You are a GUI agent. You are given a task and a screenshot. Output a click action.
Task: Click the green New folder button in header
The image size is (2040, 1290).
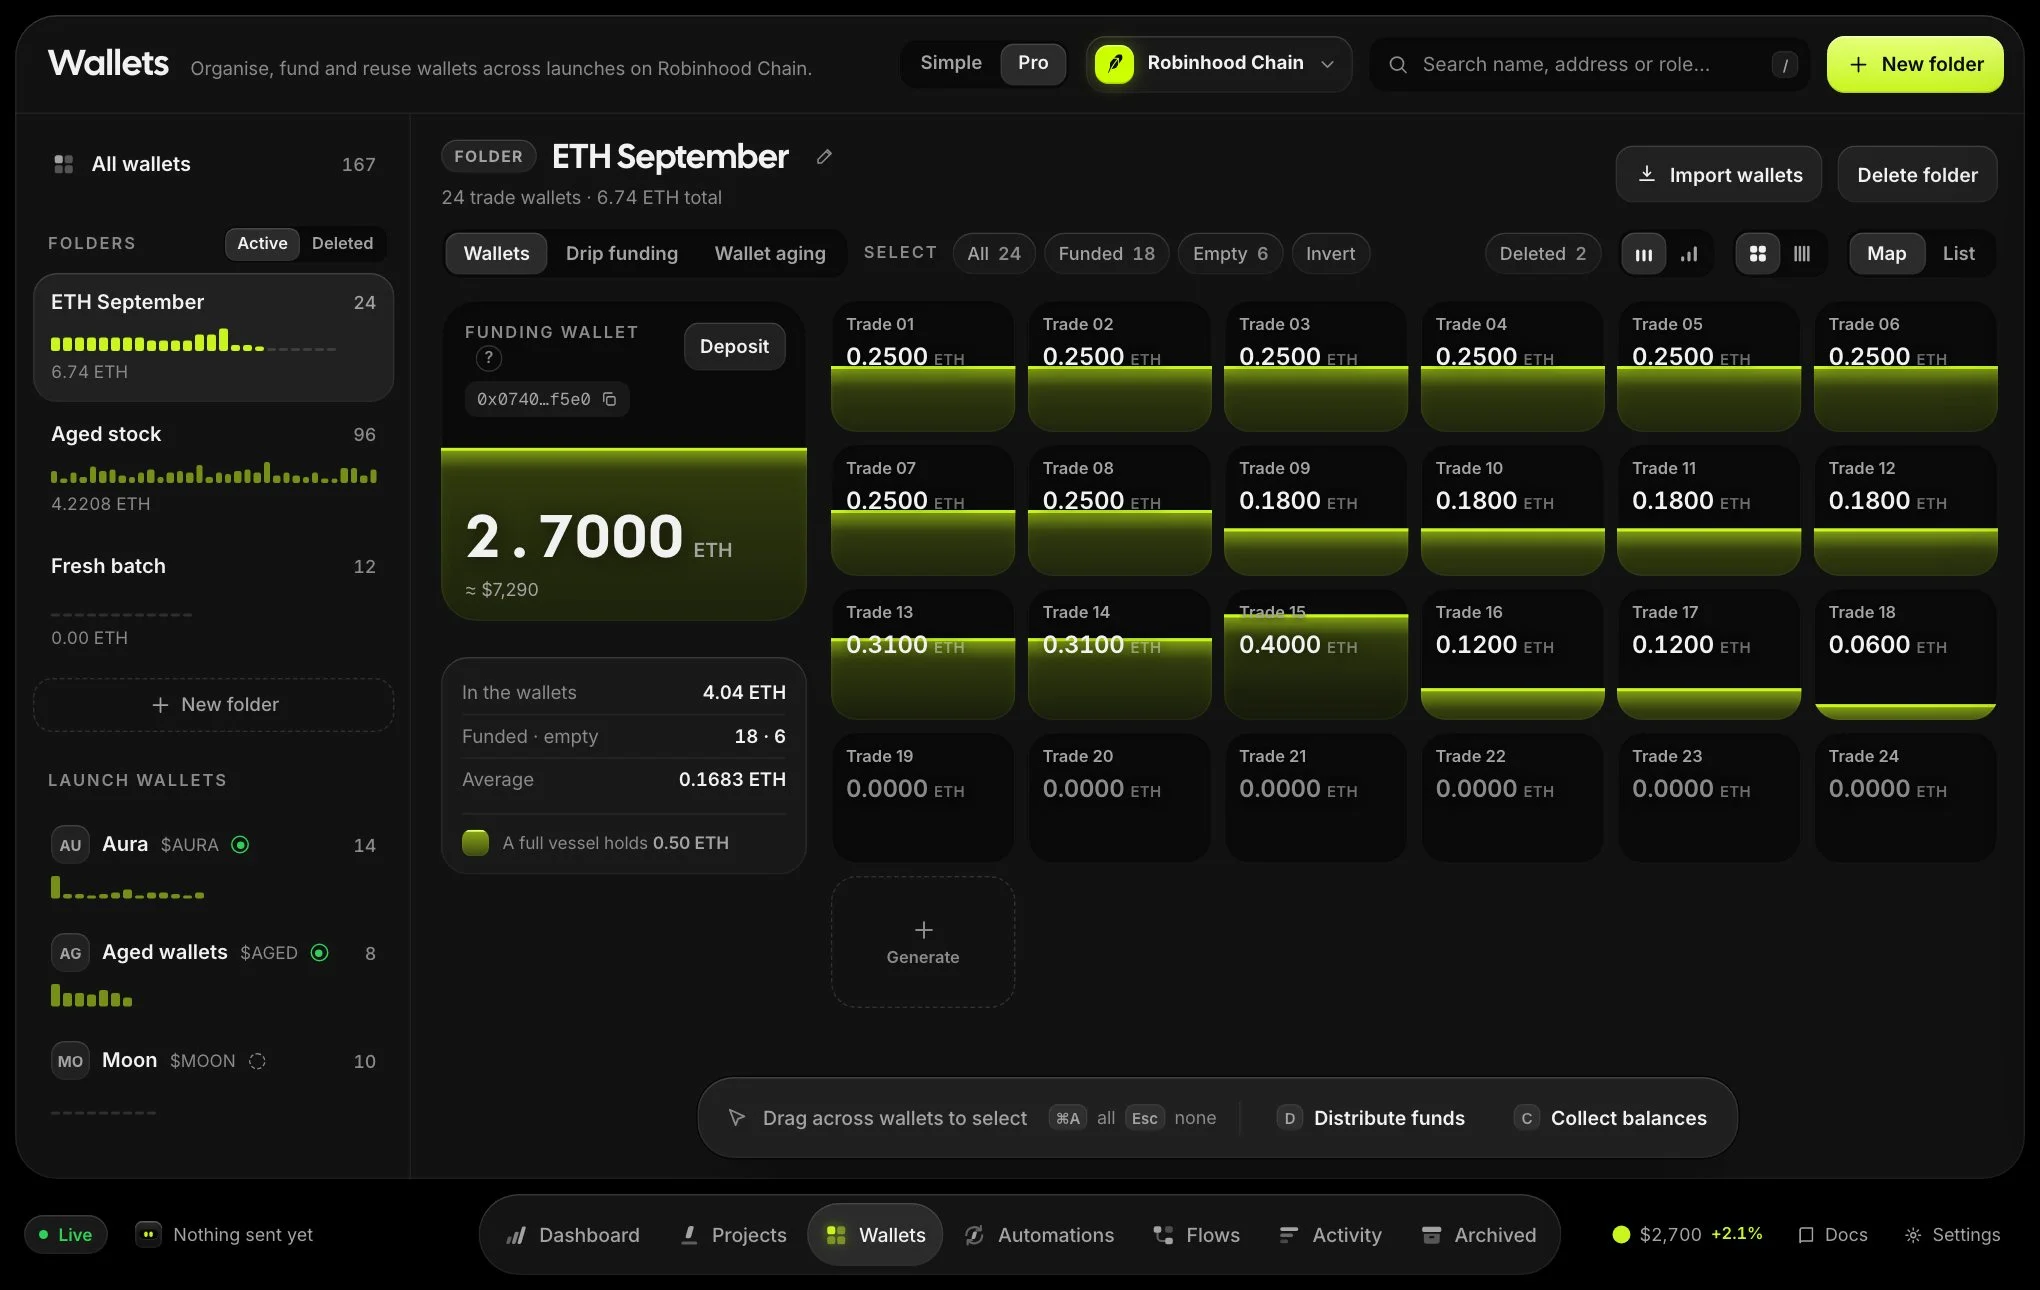coord(1915,65)
